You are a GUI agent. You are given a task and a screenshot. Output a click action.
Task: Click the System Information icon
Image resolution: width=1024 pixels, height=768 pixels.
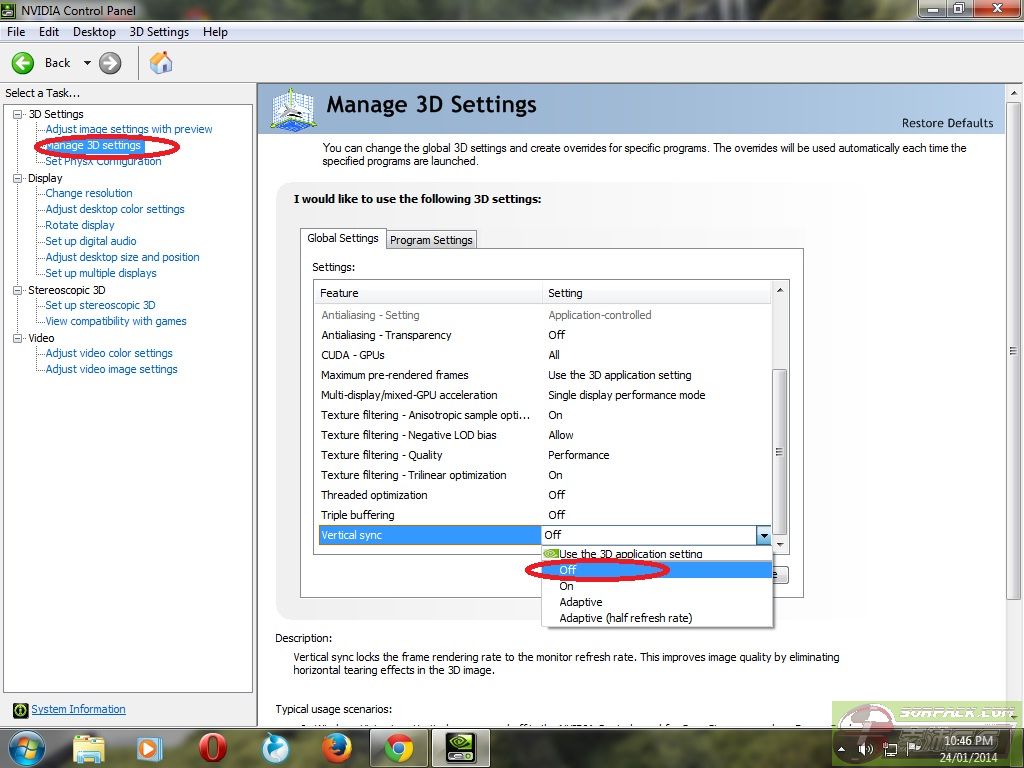[20, 710]
